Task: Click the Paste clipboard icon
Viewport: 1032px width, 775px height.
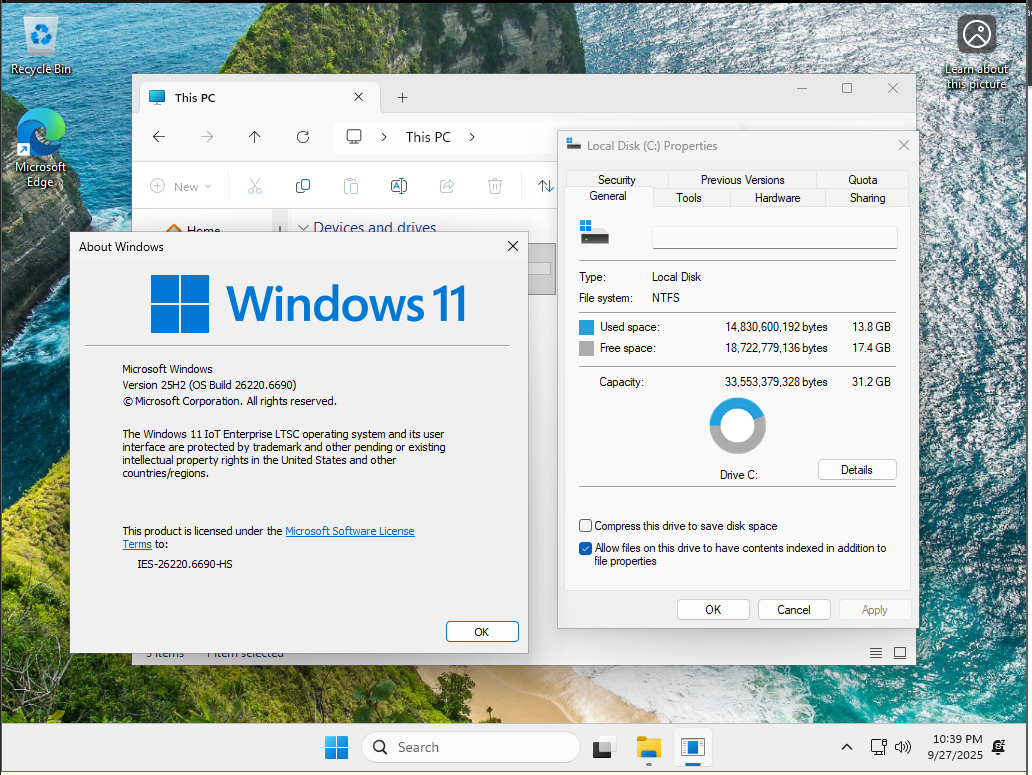Action: click(351, 186)
